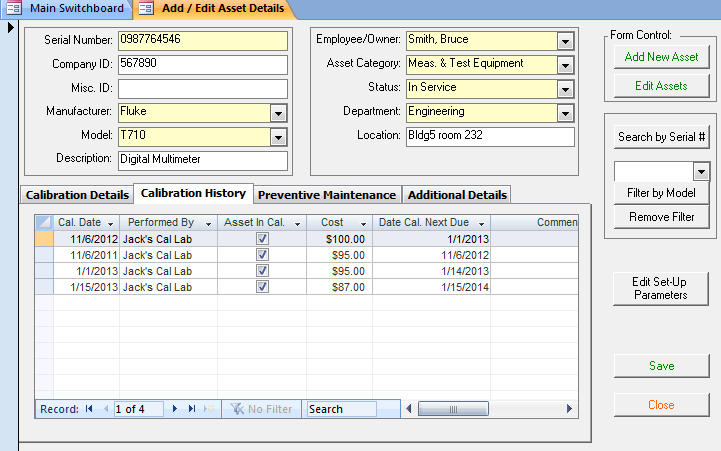The image size is (721, 451).
Task: Open the Filter by Model combo box
Action: (701, 172)
